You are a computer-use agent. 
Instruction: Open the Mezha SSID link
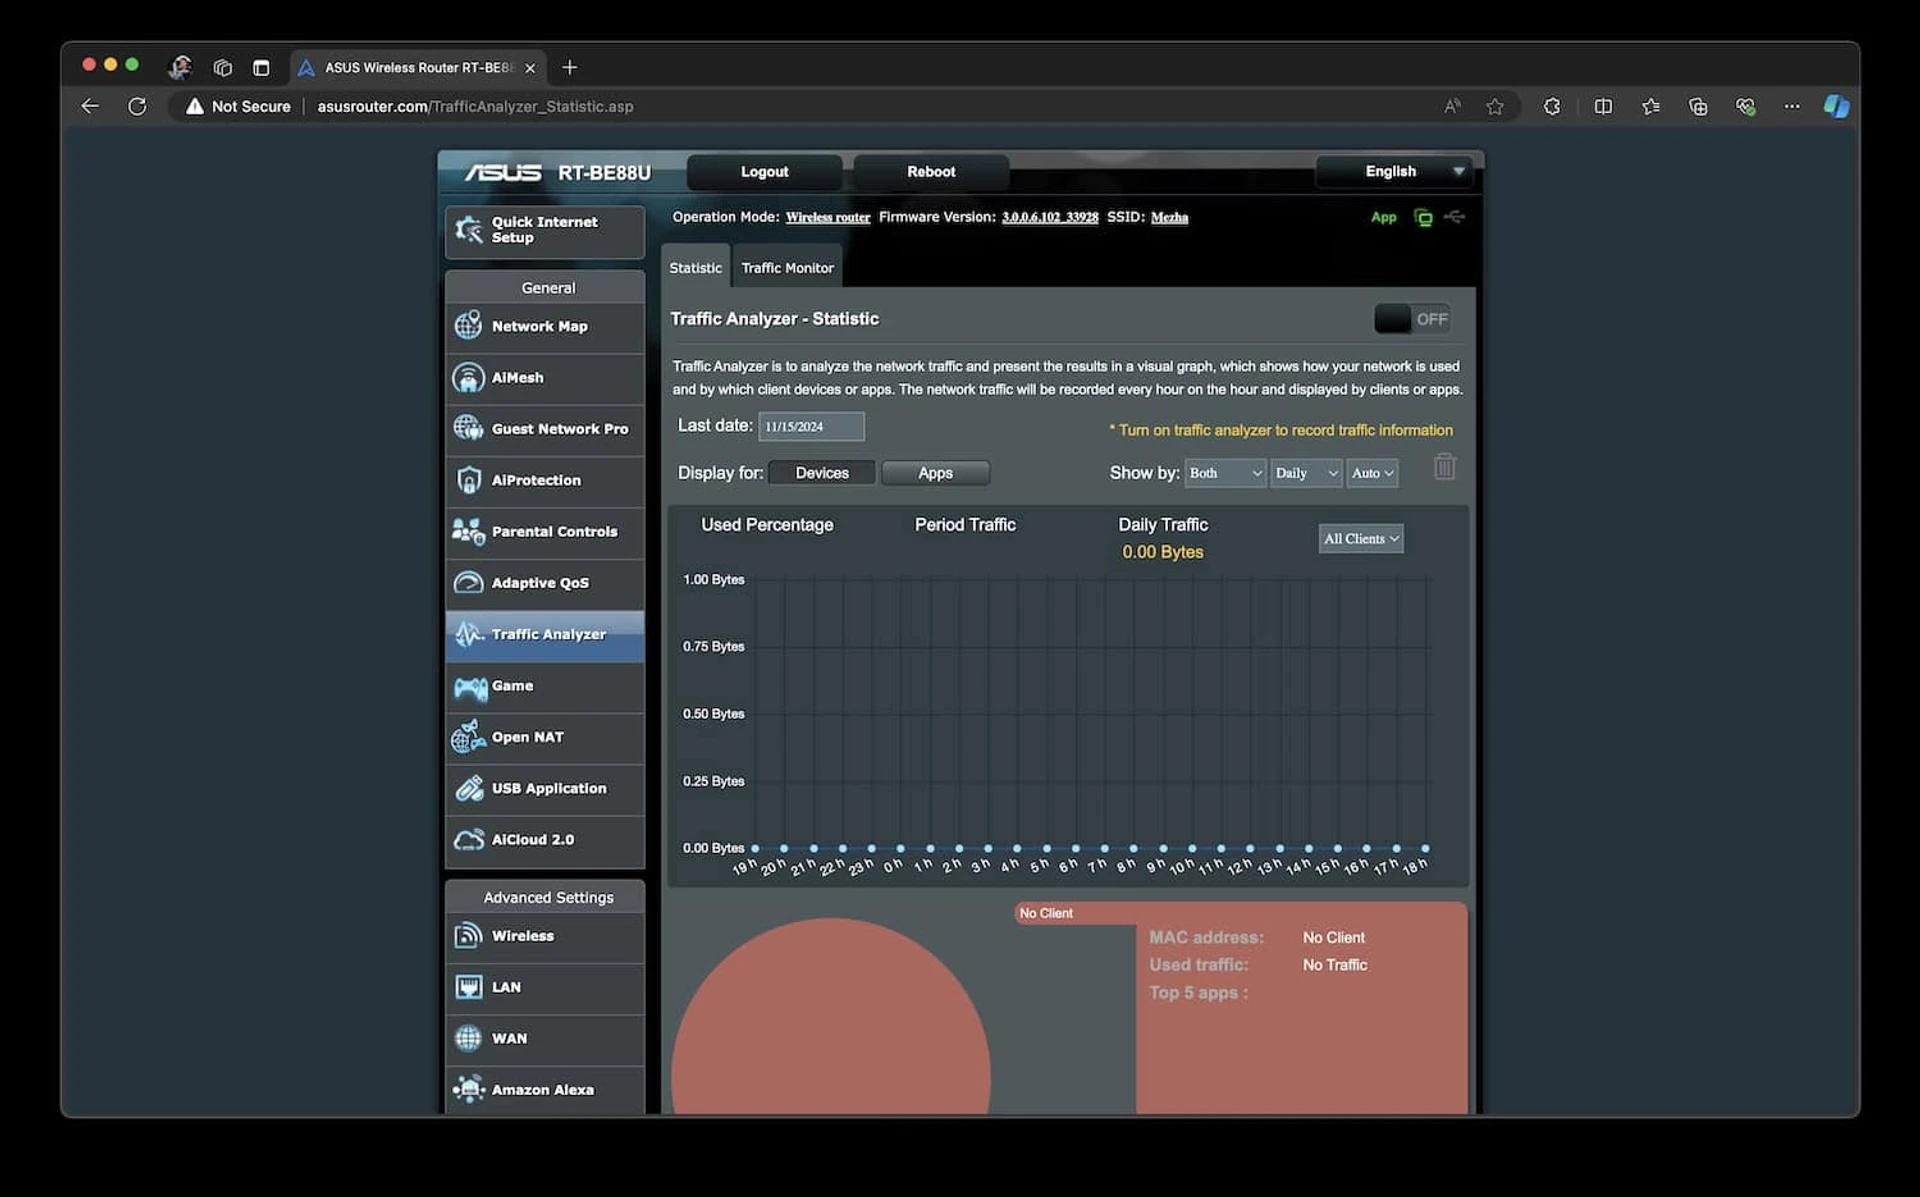pyautogui.click(x=1169, y=217)
